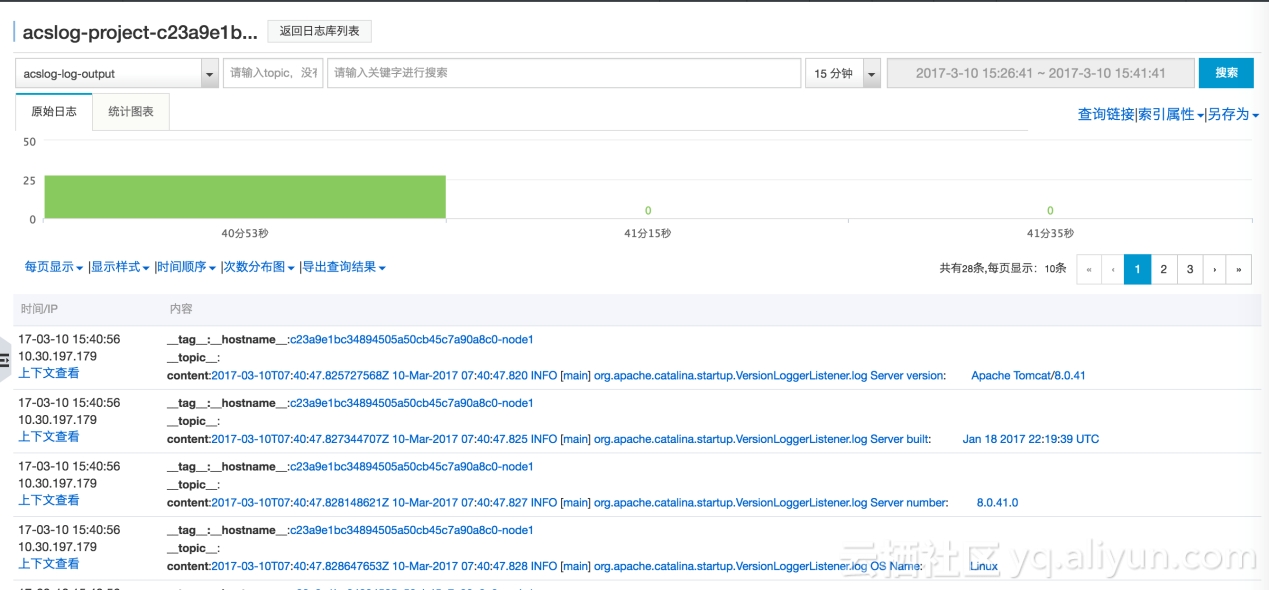Open the collapsed side panel hexagon icon
This screenshot has height=590, width=1269.
tap(5, 355)
